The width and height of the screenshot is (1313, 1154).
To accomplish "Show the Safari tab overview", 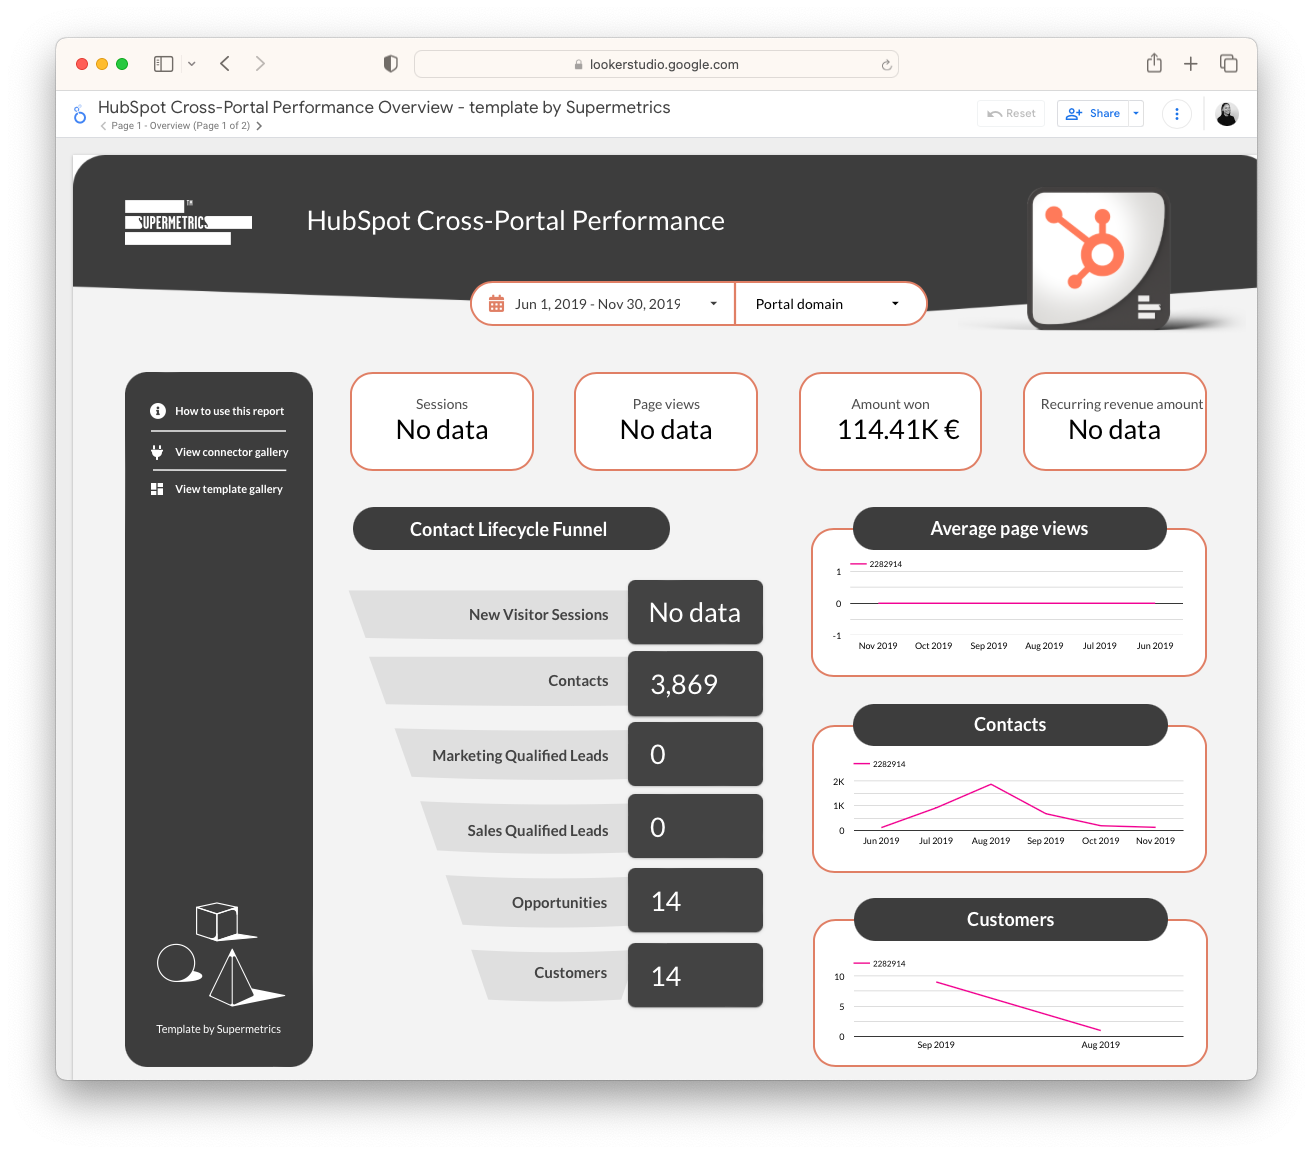I will (x=1228, y=64).
